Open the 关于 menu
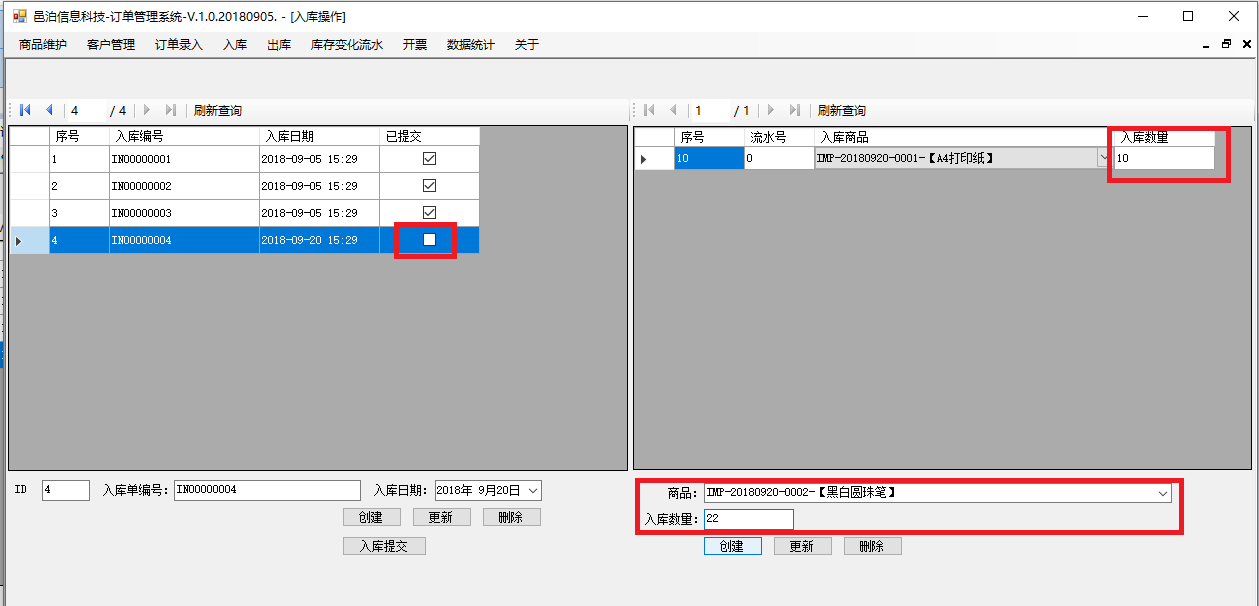This screenshot has height=606, width=1259. pyautogui.click(x=527, y=44)
